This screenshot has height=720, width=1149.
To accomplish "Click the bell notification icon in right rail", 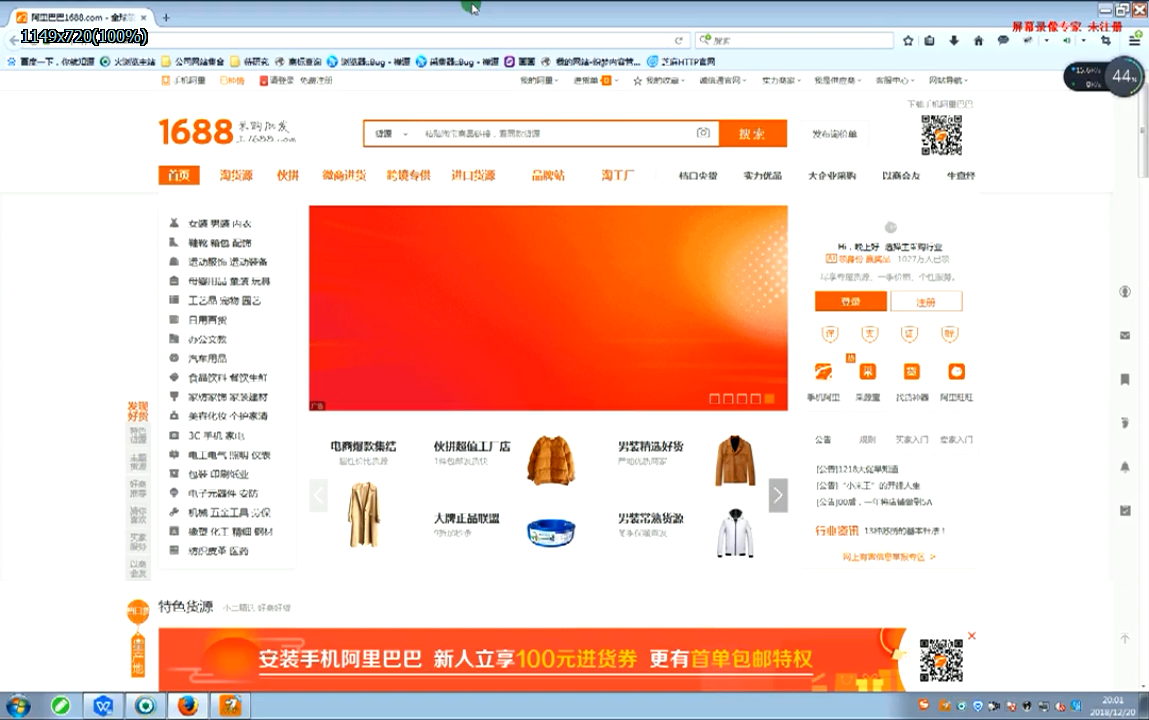I will coord(1125,467).
